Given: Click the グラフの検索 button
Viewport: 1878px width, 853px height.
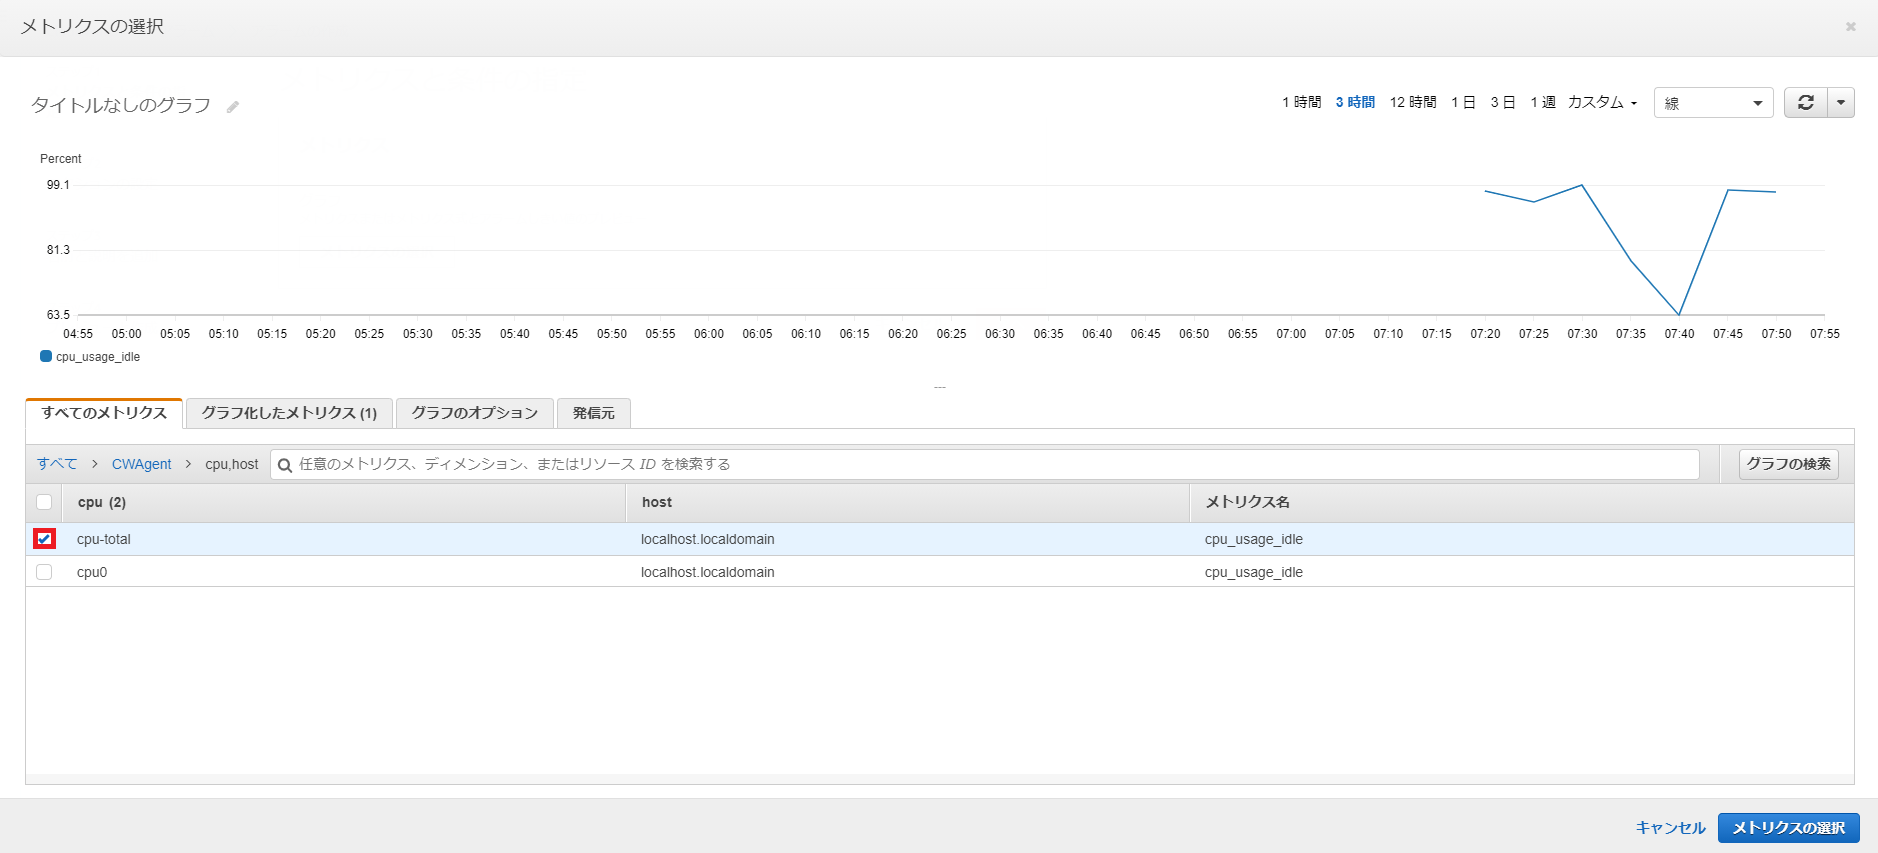Looking at the screenshot, I should 1789,464.
